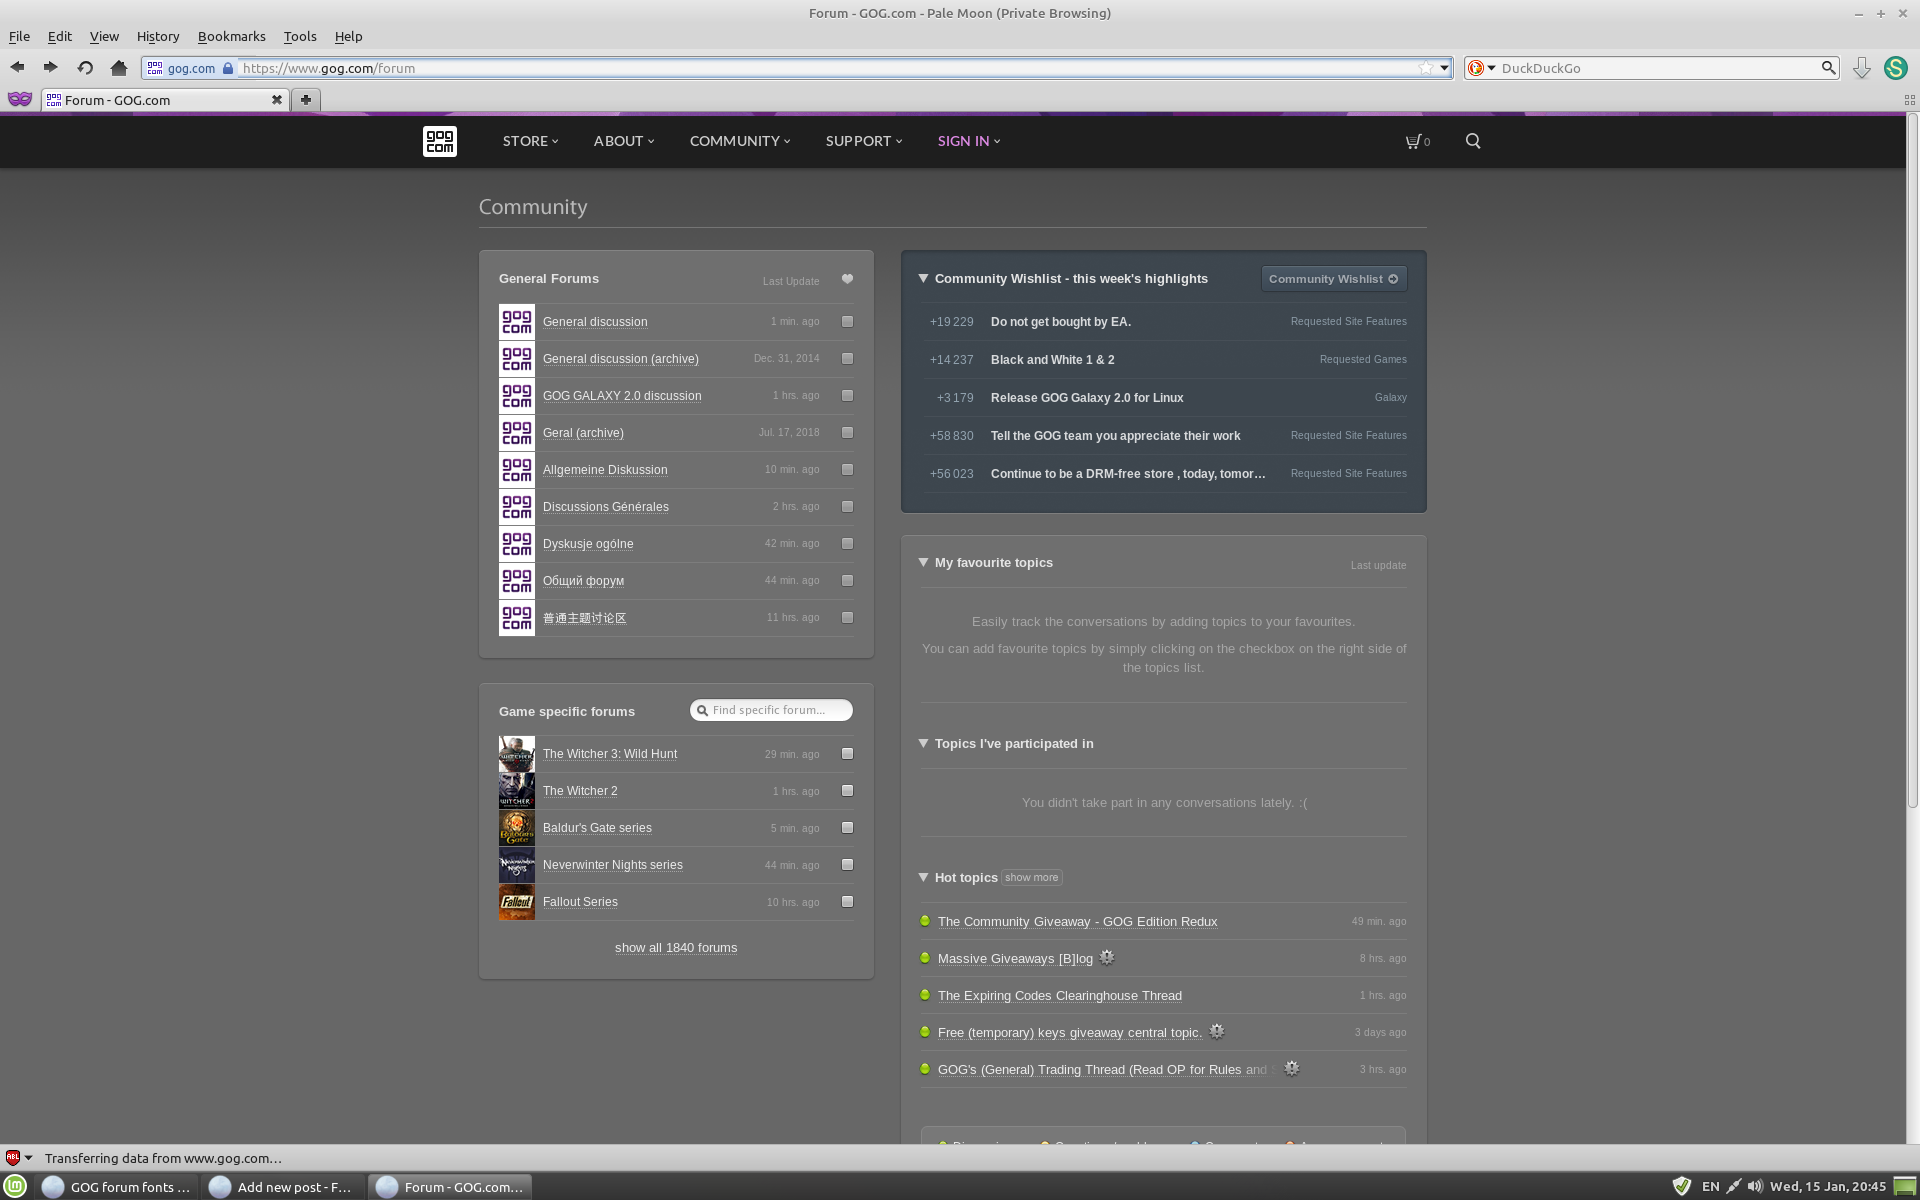
Task: Open the View menu
Action: tap(104, 36)
